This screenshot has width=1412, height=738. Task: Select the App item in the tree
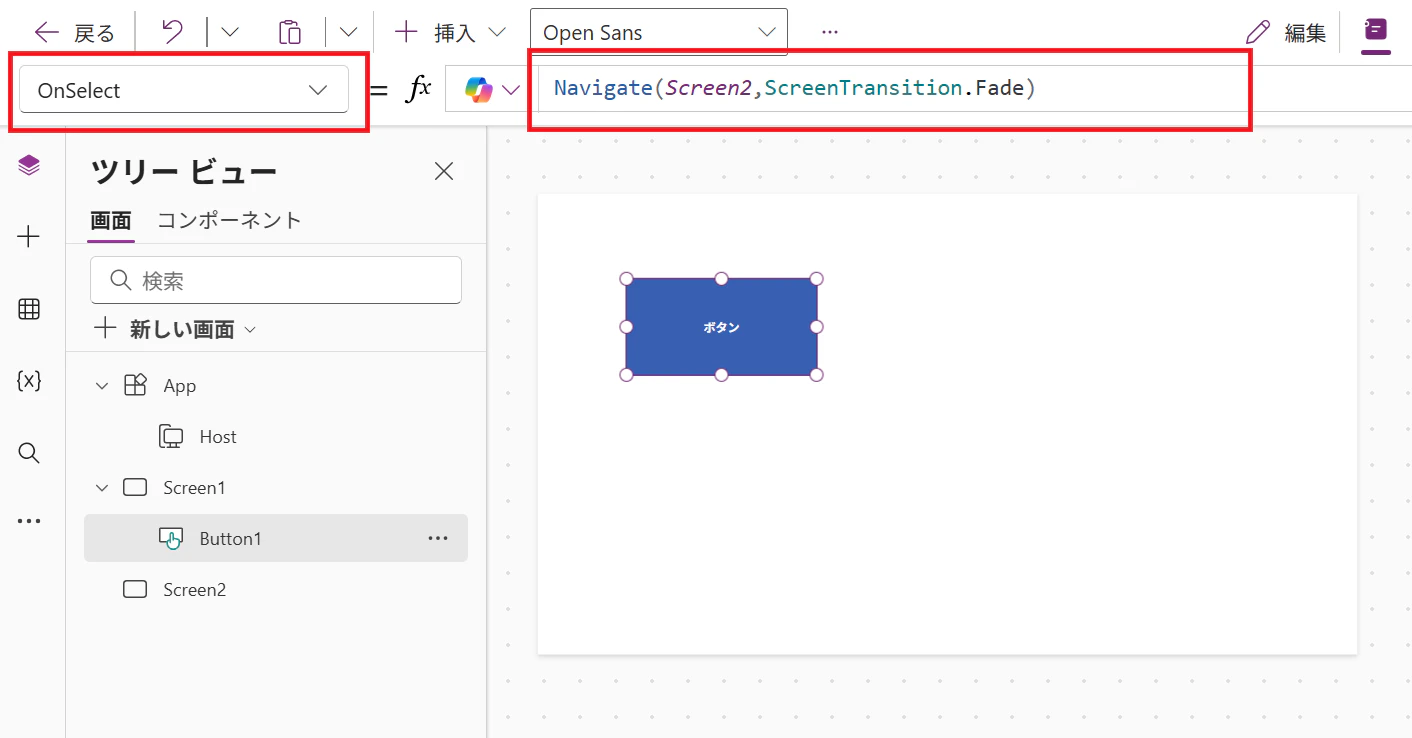tap(180, 386)
